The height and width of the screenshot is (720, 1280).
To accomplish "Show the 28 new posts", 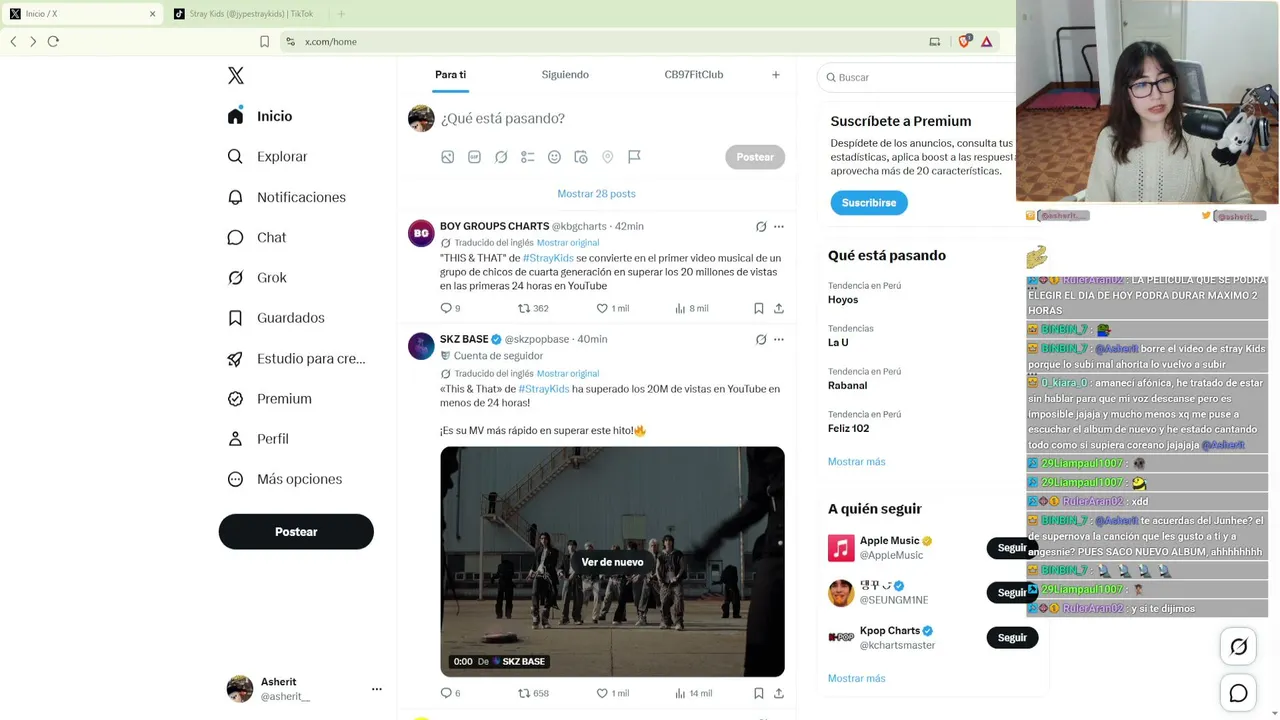I will [596, 194].
